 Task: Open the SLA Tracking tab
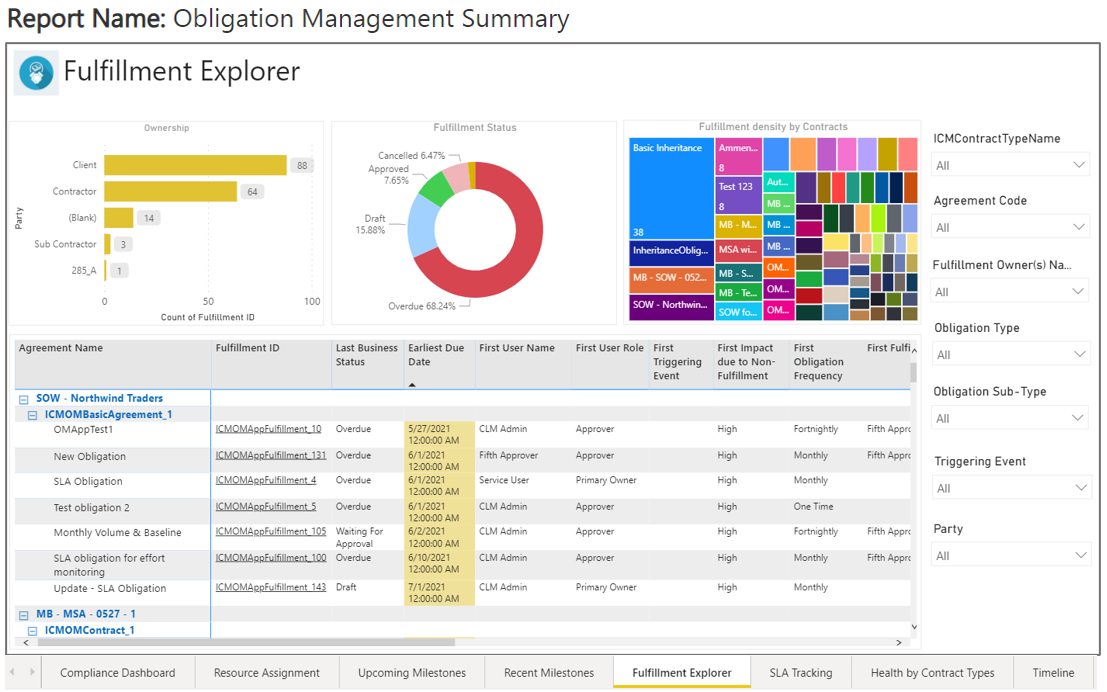pyautogui.click(x=800, y=673)
